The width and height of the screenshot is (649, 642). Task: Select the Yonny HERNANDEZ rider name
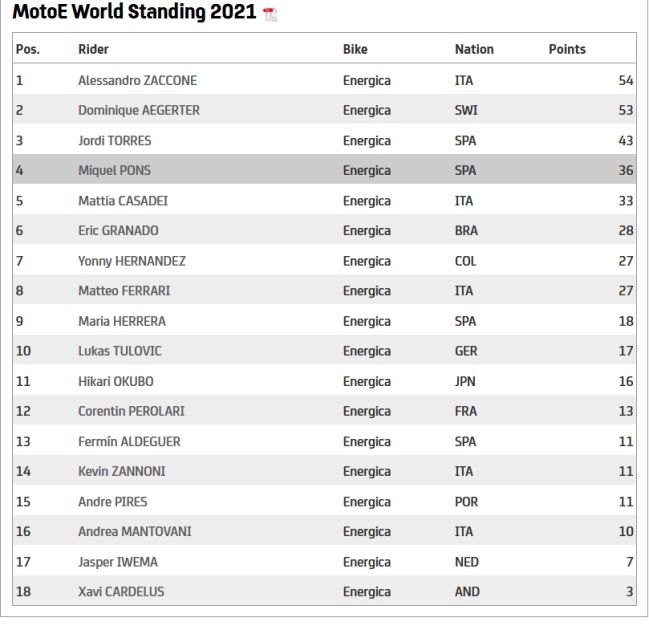132,261
